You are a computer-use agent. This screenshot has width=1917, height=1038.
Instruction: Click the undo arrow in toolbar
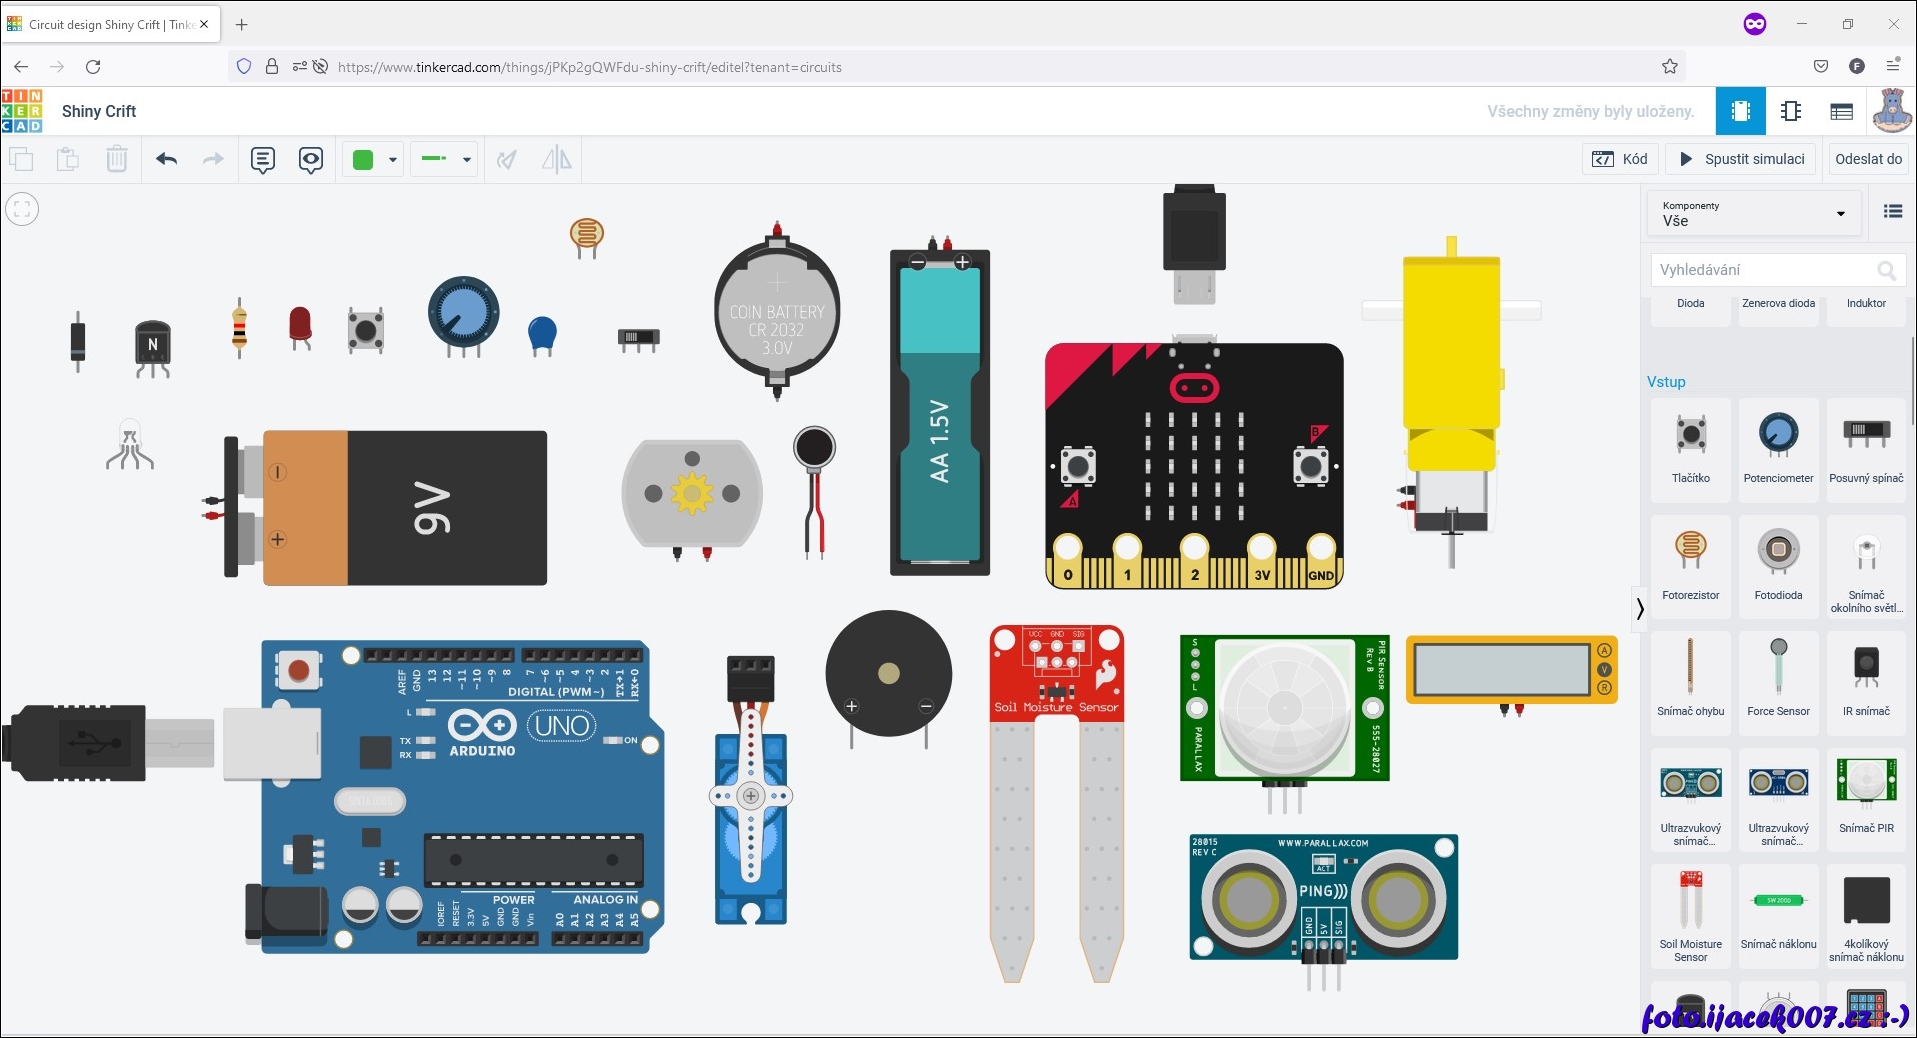[x=167, y=159]
